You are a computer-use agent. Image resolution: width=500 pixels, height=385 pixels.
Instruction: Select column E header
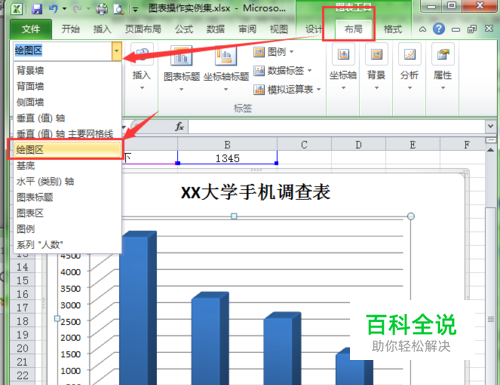[x=413, y=145]
